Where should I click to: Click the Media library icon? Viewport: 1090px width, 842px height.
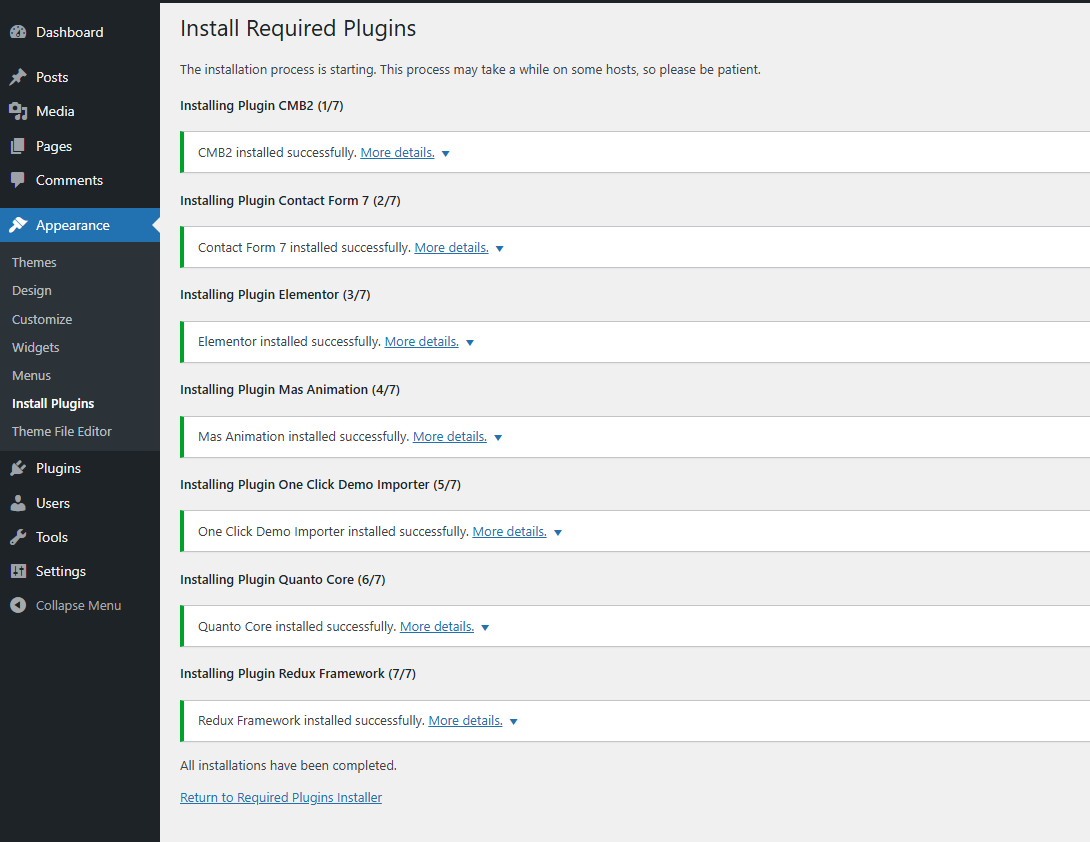18,111
